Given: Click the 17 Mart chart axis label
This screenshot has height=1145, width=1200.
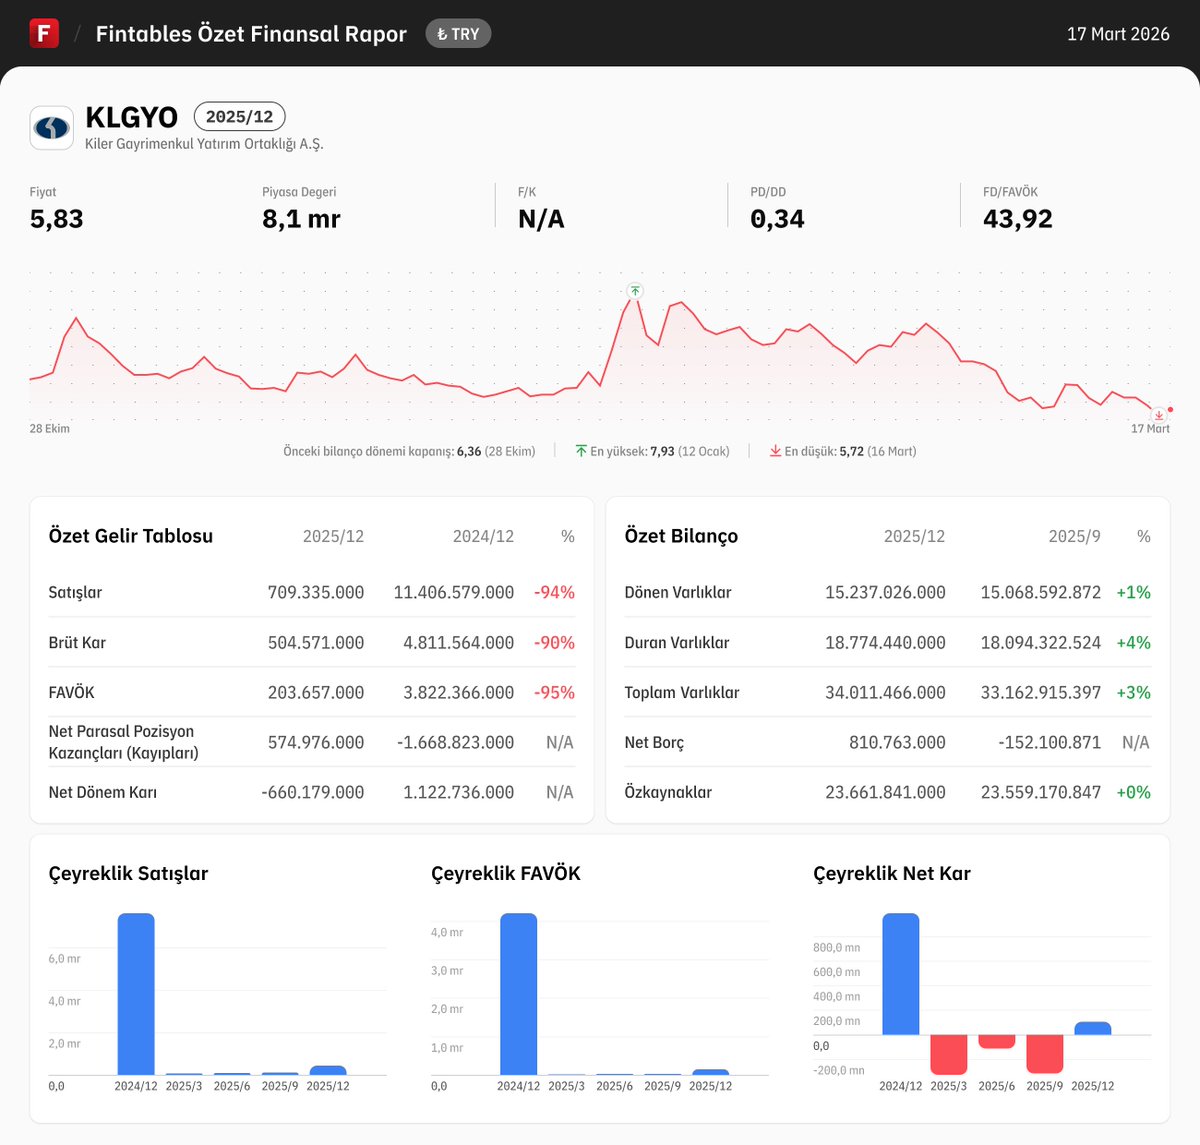Looking at the screenshot, I should 1150,429.
